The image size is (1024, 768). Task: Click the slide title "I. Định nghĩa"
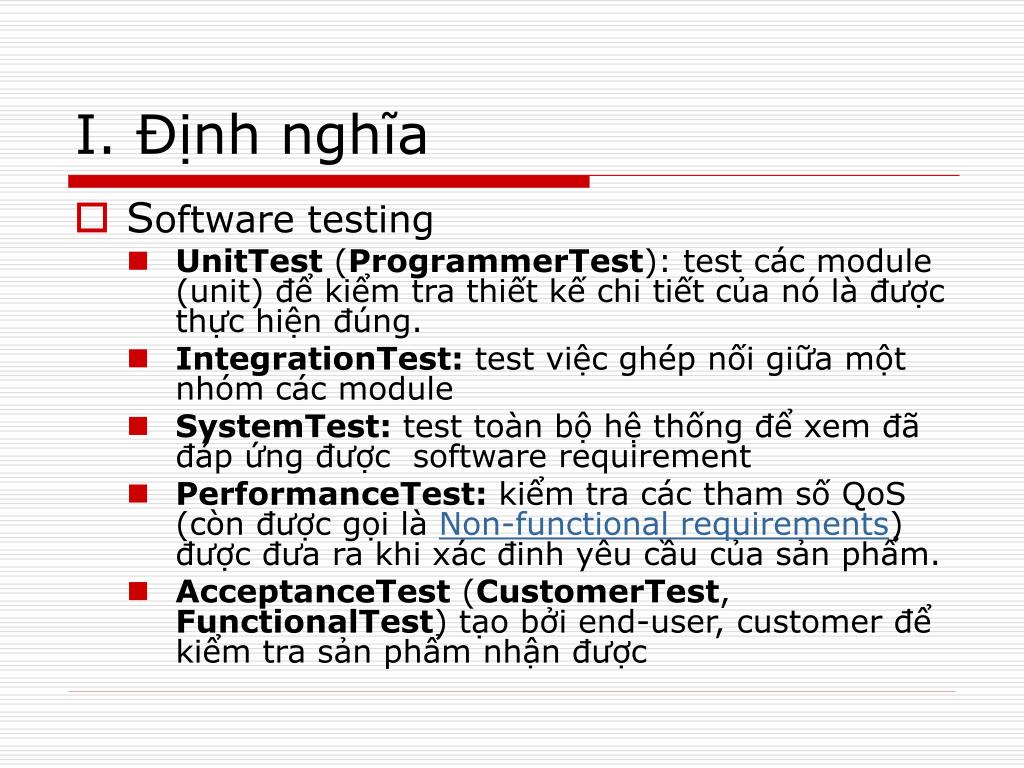tap(251, 135)
